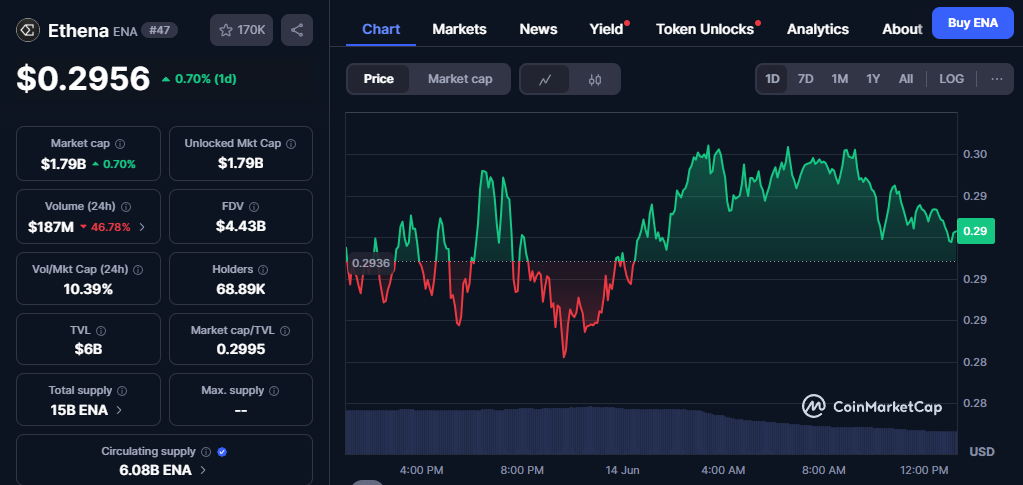Click the 68.89K Holders value
1023x485 pixels.
241,289
